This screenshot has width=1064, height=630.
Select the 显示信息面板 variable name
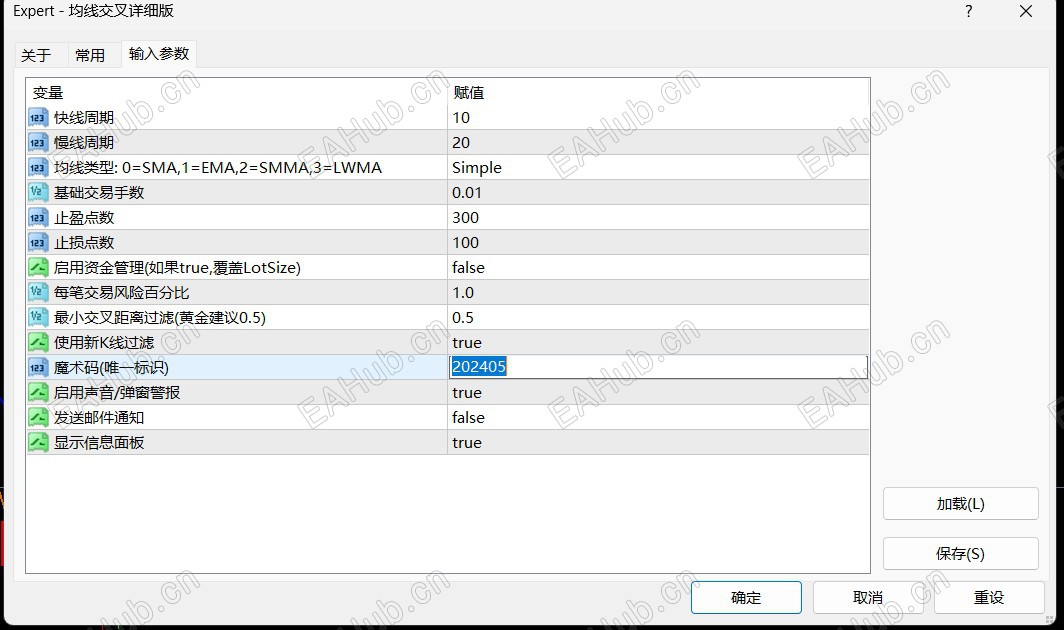point(99,443)
